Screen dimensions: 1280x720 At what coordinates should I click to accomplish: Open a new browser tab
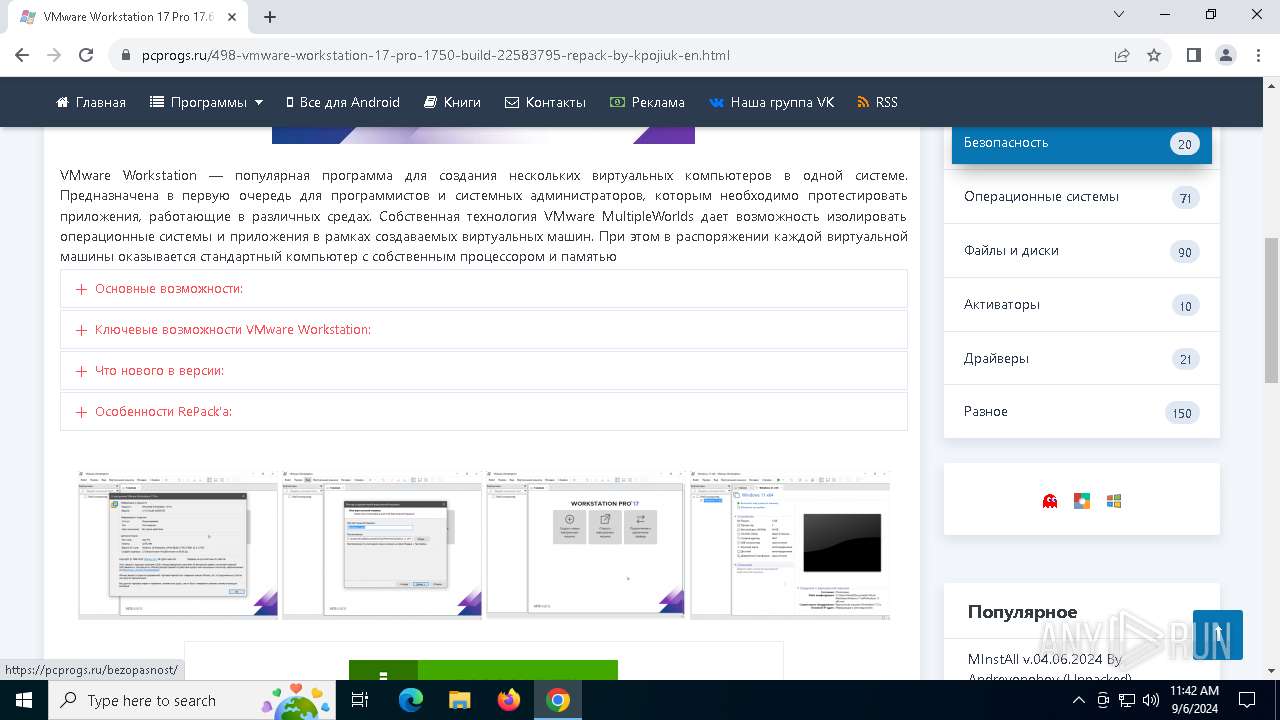point(270,16)
